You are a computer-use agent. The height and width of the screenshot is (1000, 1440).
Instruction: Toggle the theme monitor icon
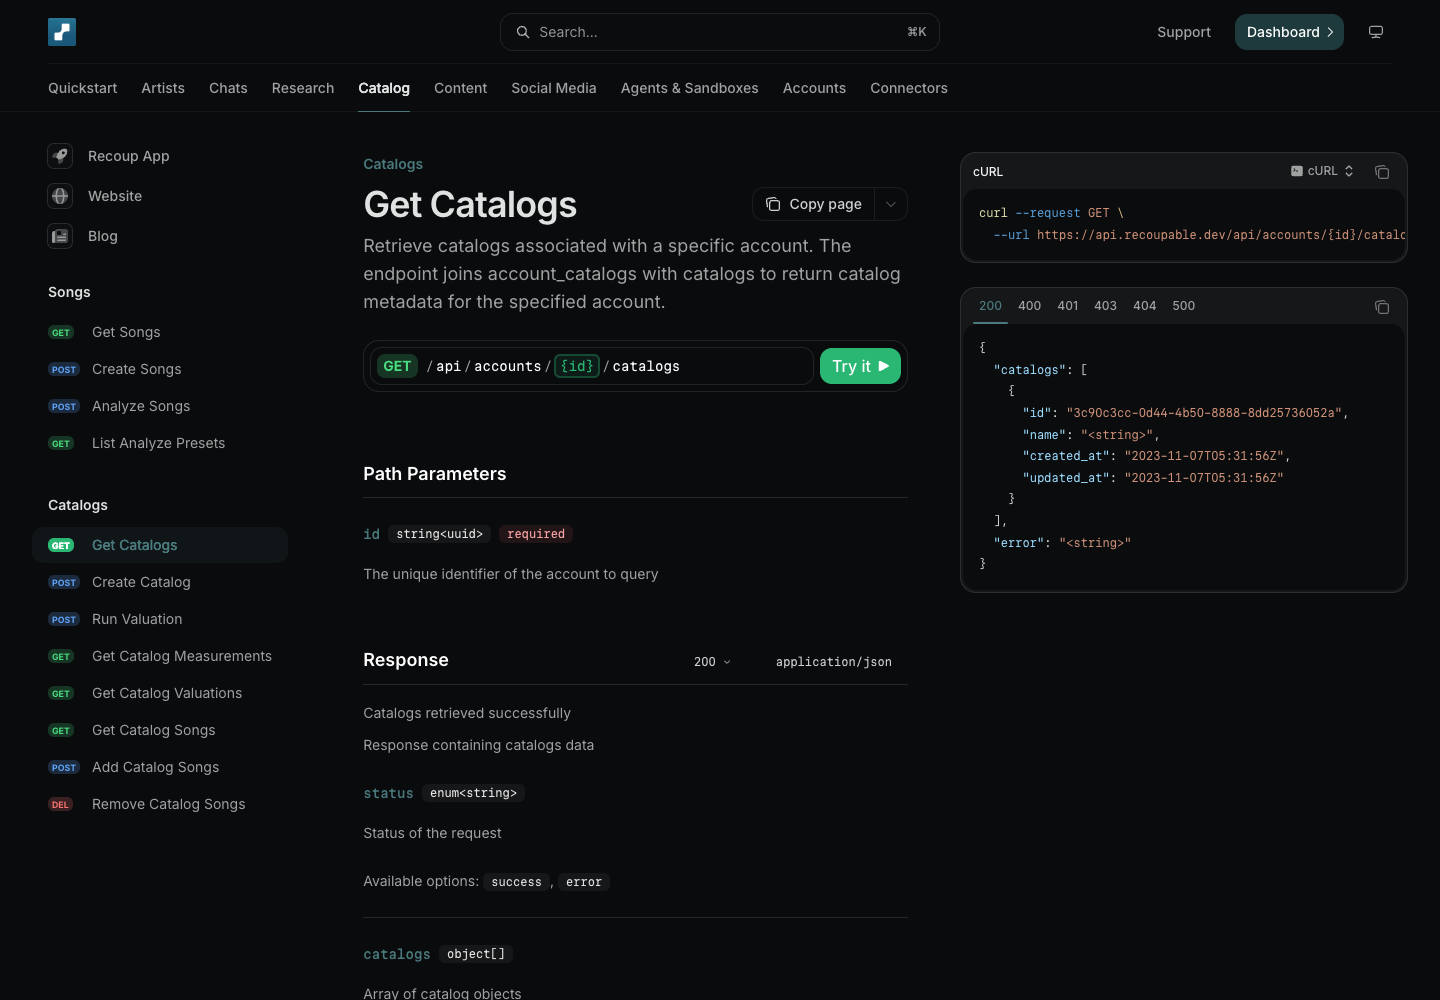tap(1376, 32)
